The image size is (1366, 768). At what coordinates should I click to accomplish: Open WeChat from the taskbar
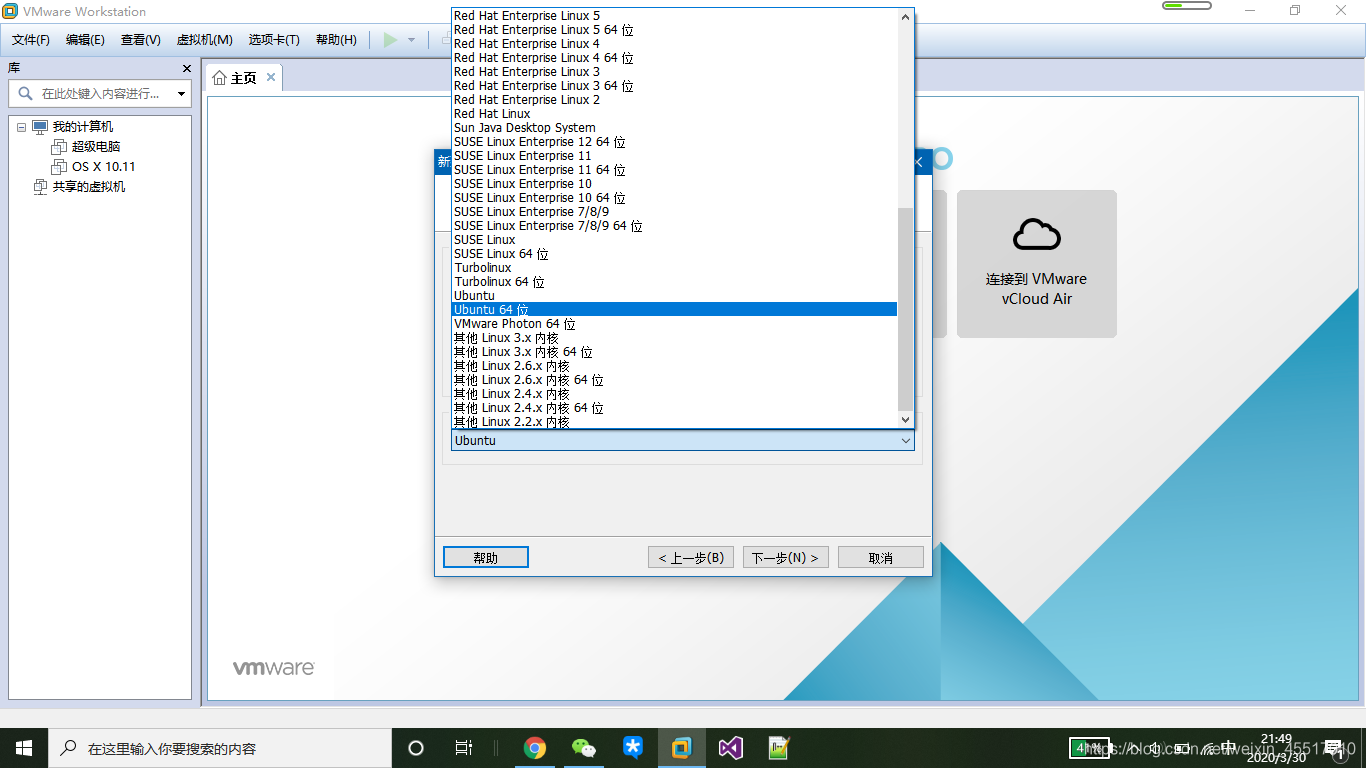pyautogui.click(x=584, y=748)
